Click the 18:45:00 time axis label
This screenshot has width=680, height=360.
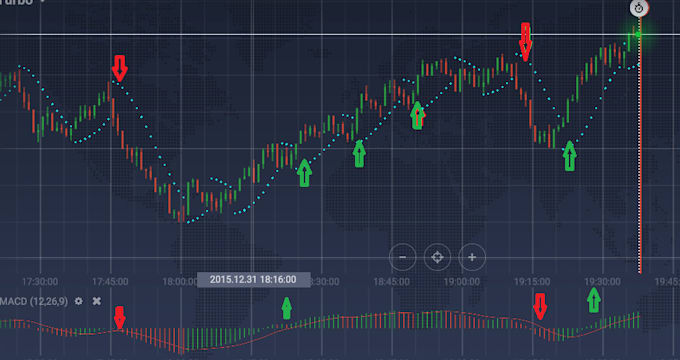(x=391, y=282)
